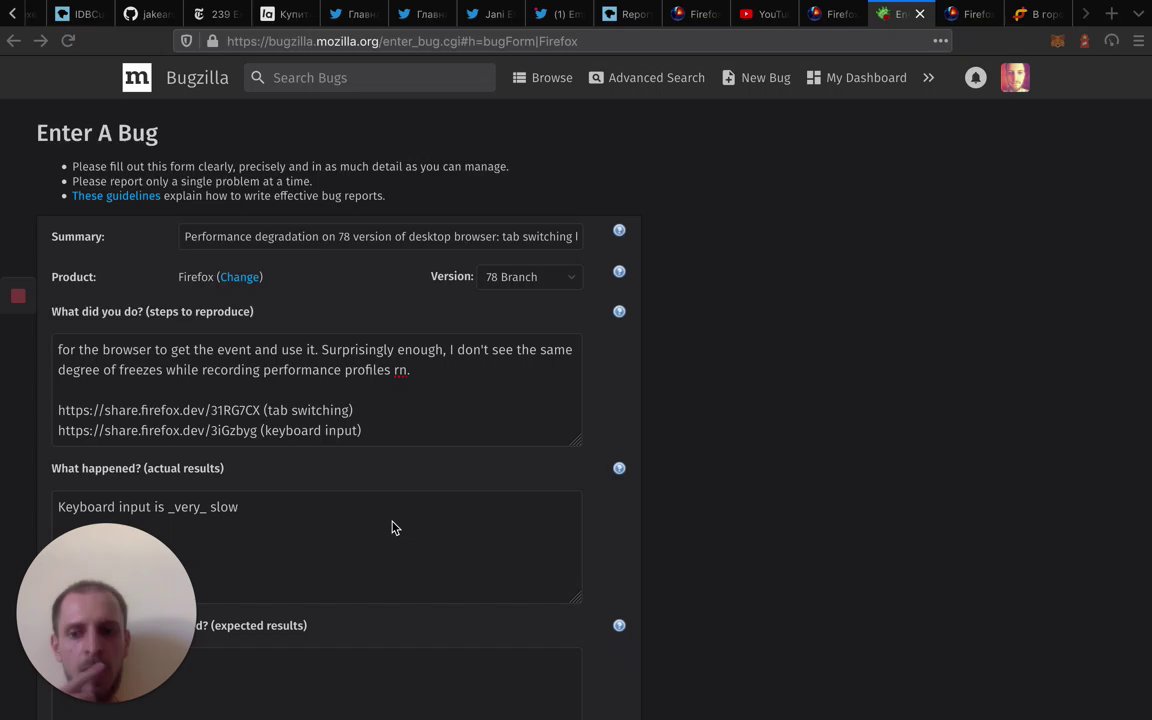Click into the actual results textarea

click(317, 547)
